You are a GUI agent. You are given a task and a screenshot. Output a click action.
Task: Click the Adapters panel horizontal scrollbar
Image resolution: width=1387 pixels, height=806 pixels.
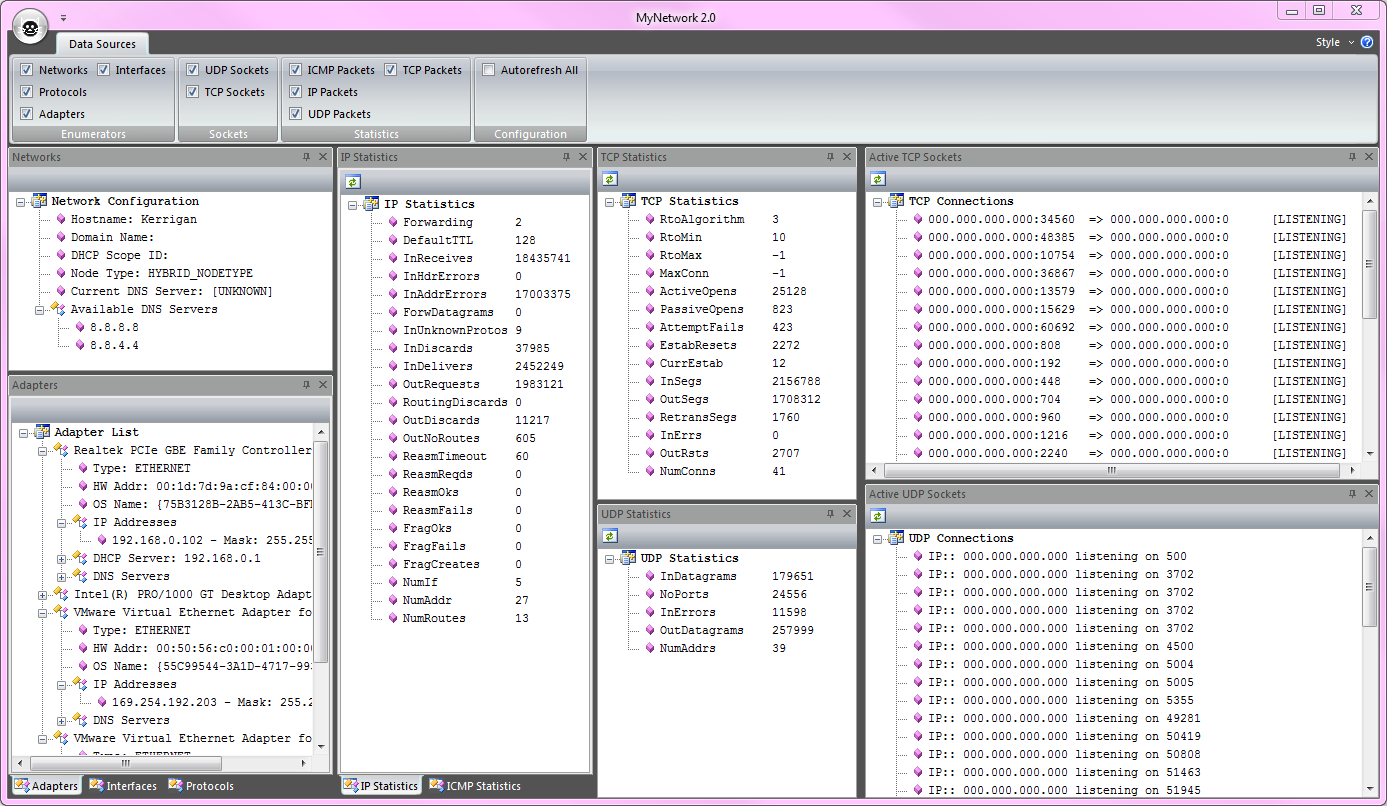(x=125, y=762)
